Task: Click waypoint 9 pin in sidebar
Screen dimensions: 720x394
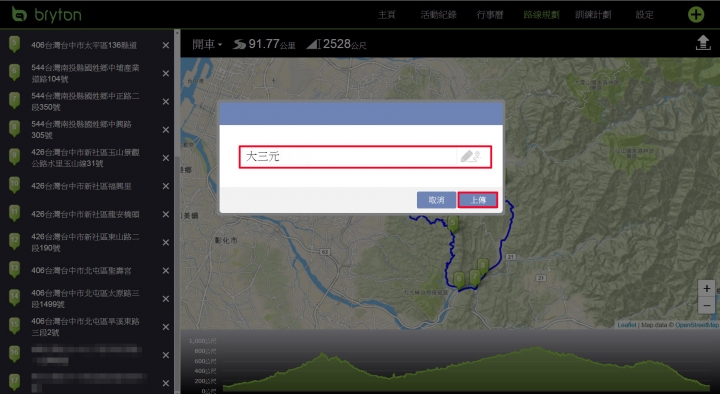Action: pyautogui.click(x=14, y=157)
